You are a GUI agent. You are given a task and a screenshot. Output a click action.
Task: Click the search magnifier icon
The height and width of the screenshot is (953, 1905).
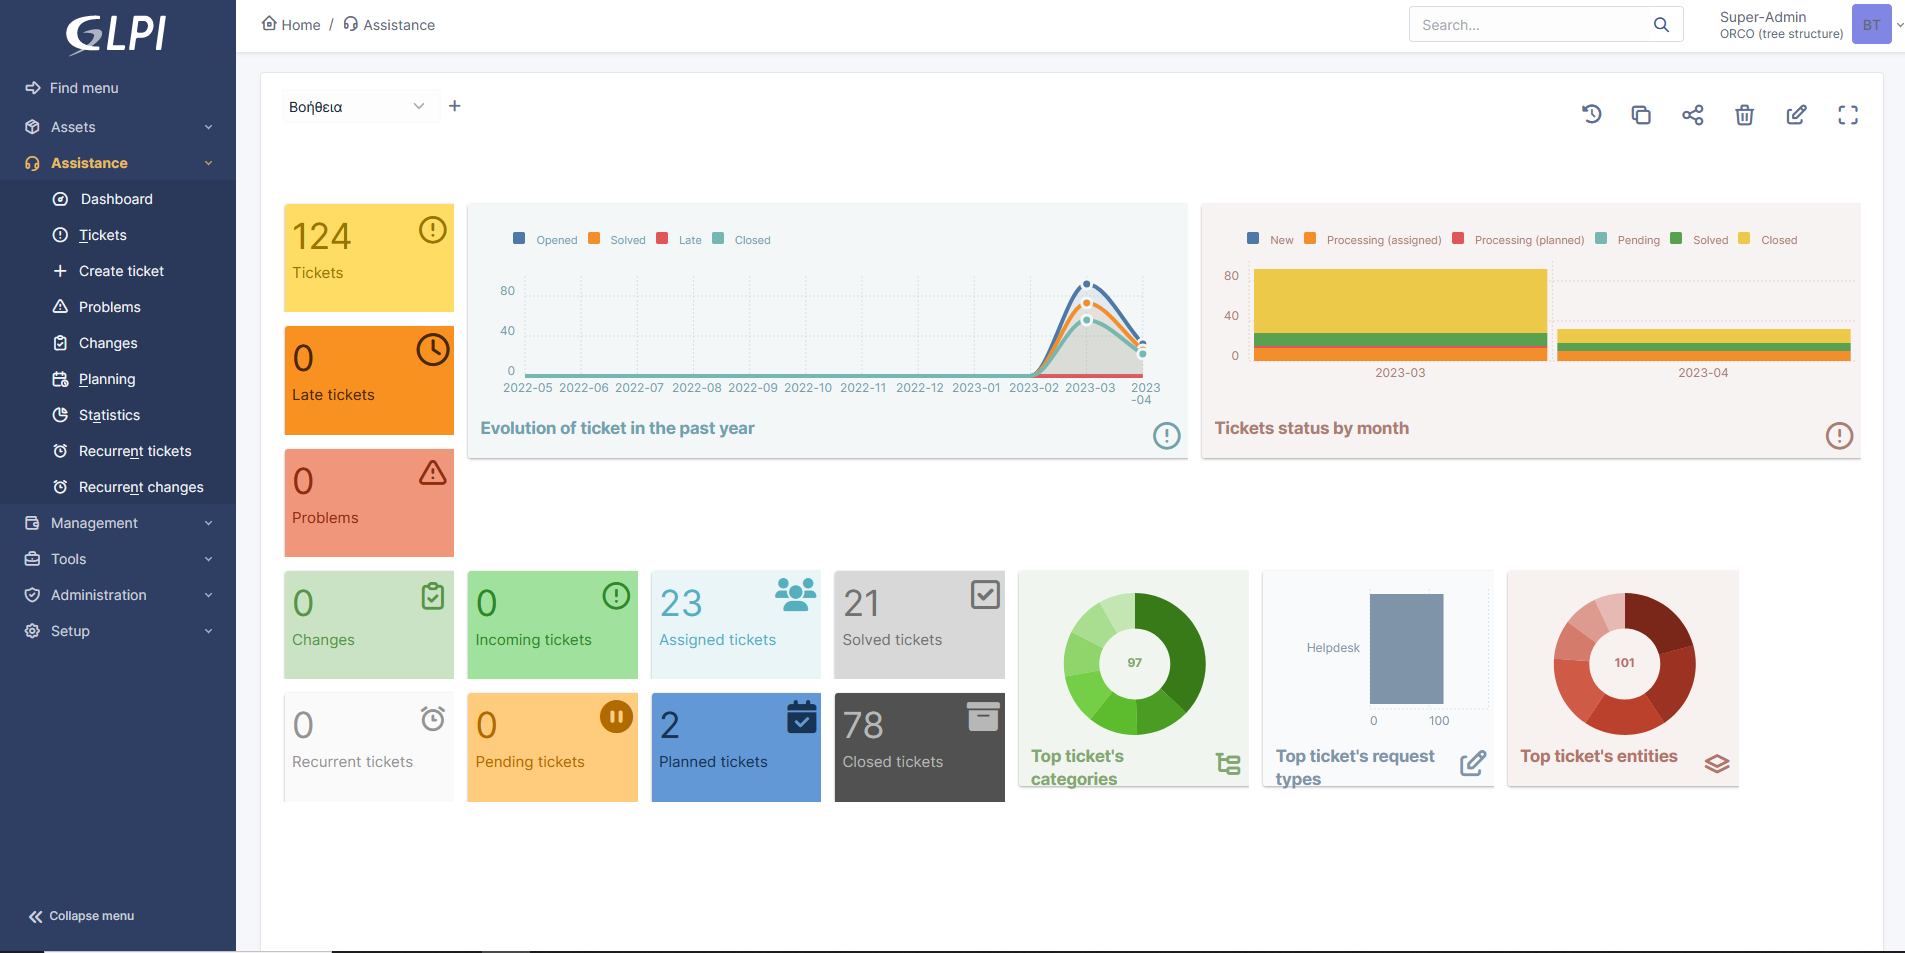click(1661, 25)
